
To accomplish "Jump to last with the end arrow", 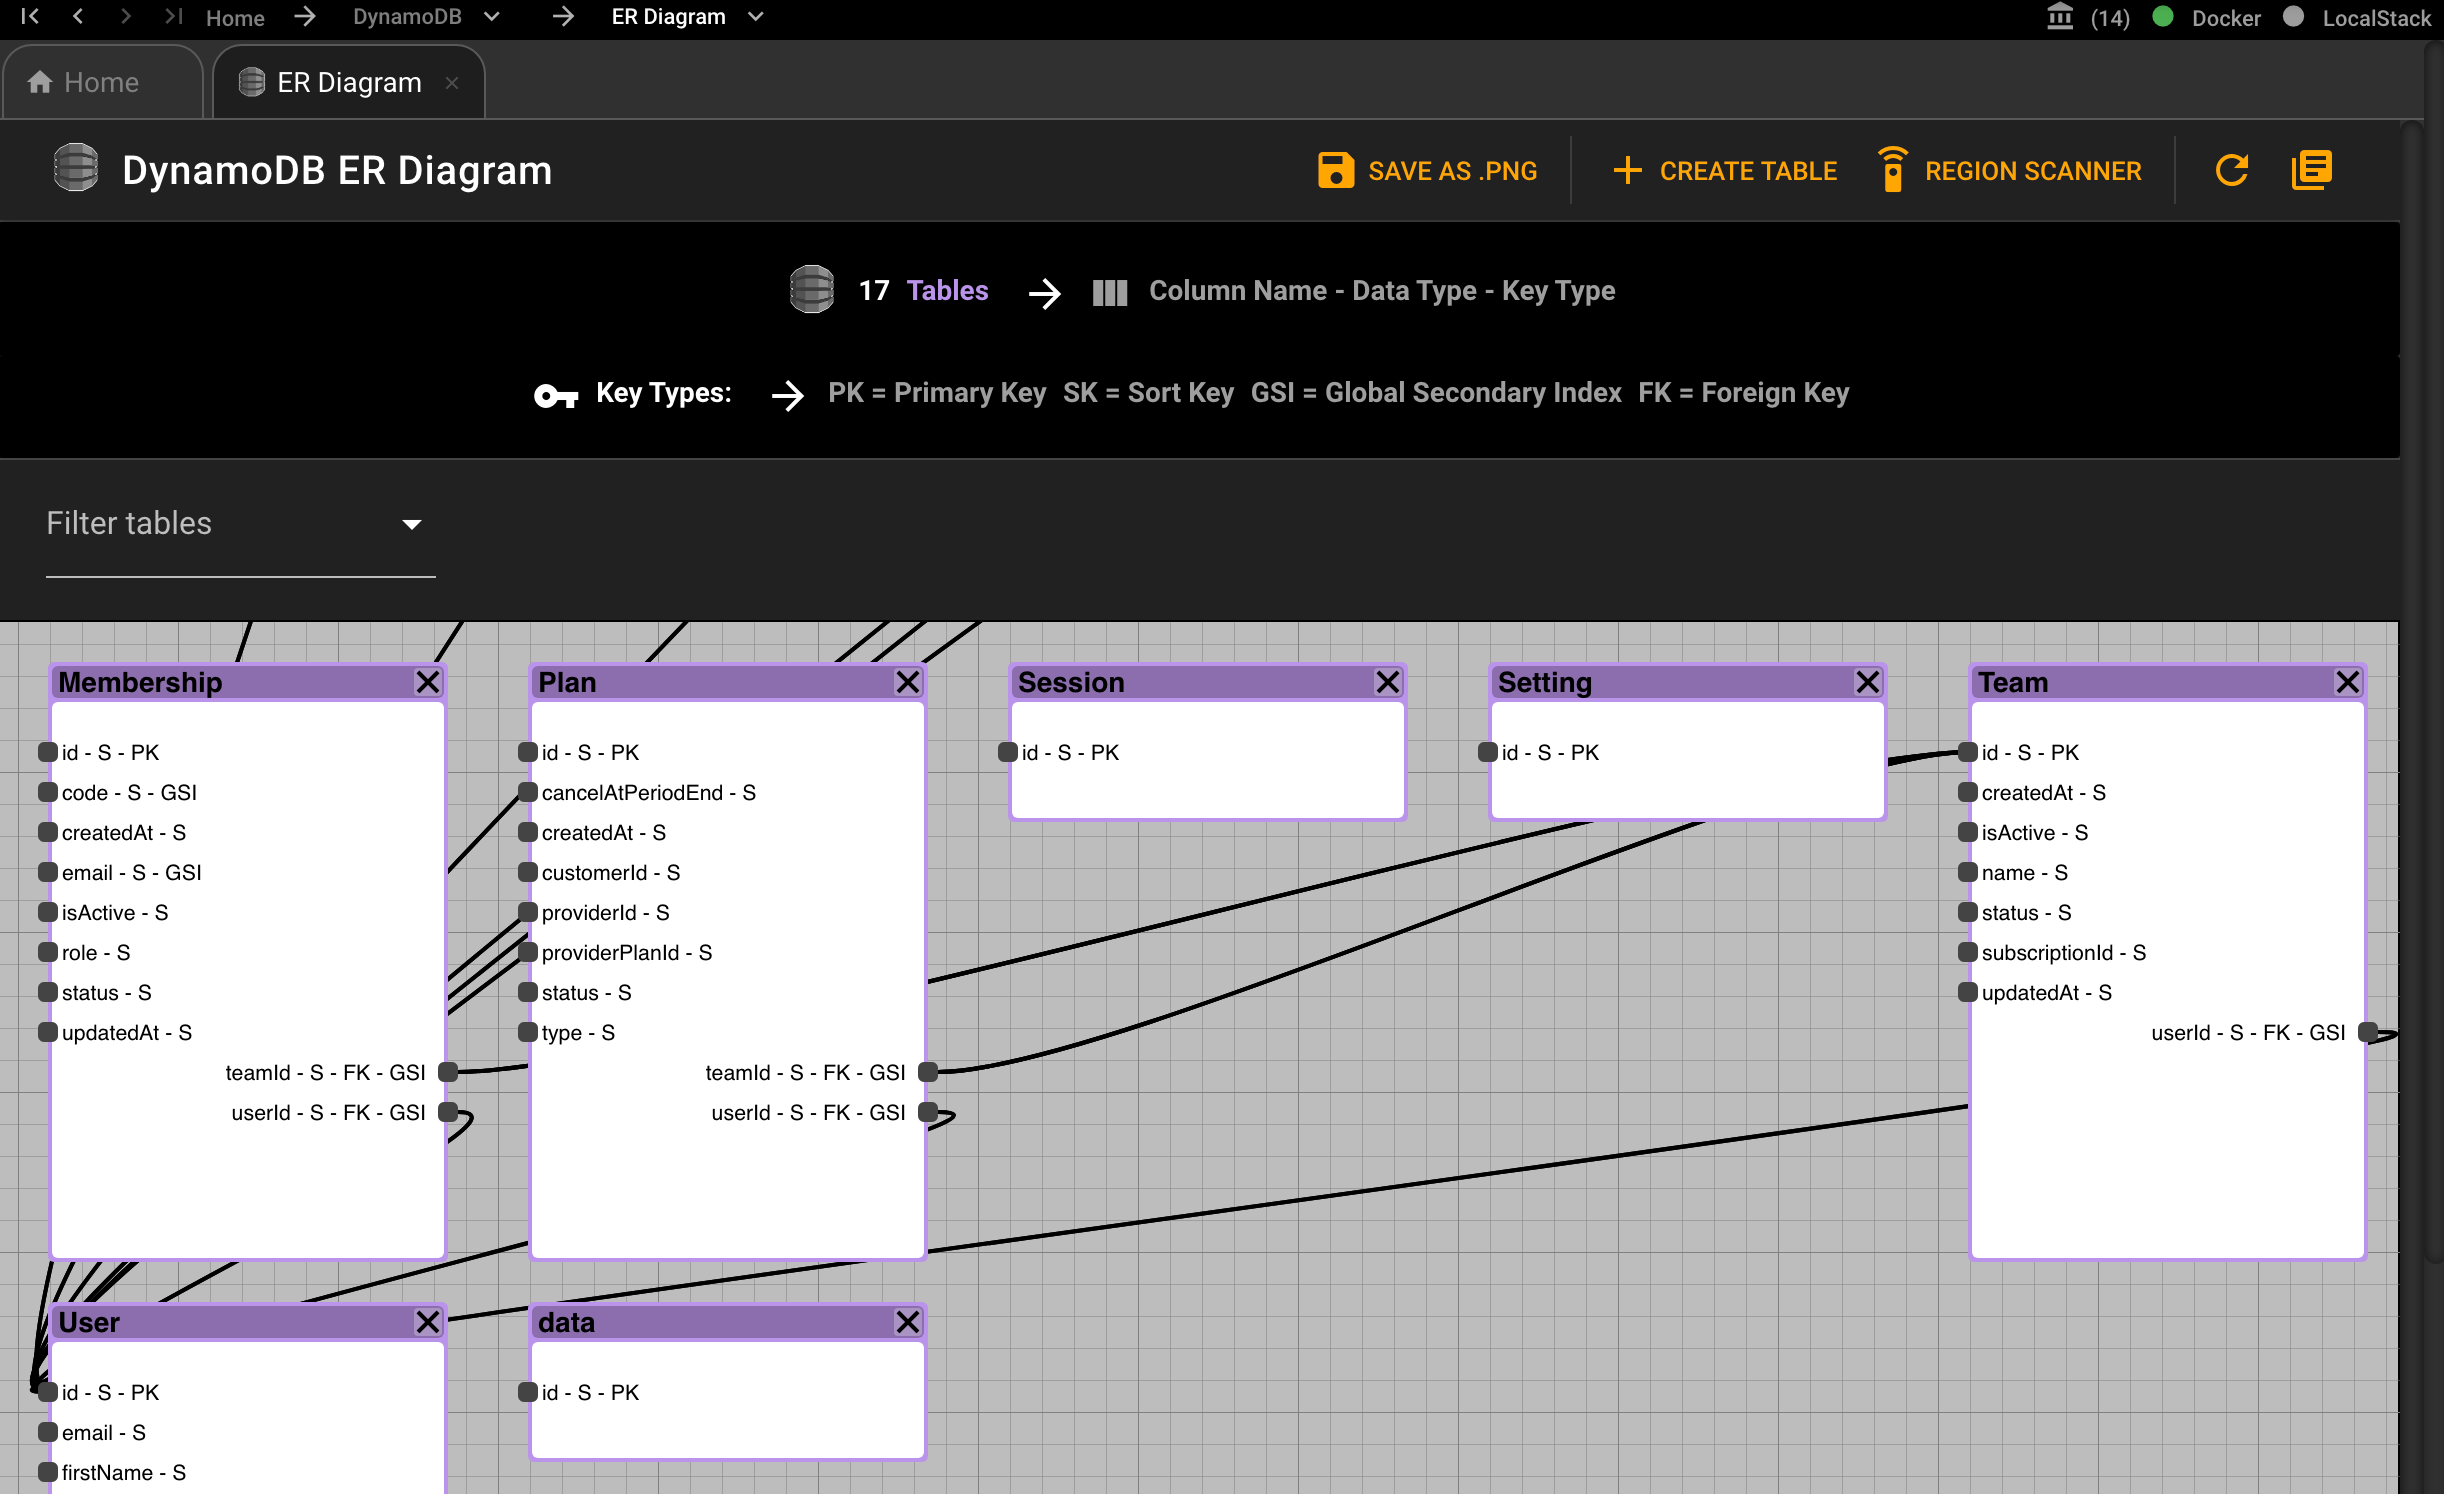I will (173, 16).
